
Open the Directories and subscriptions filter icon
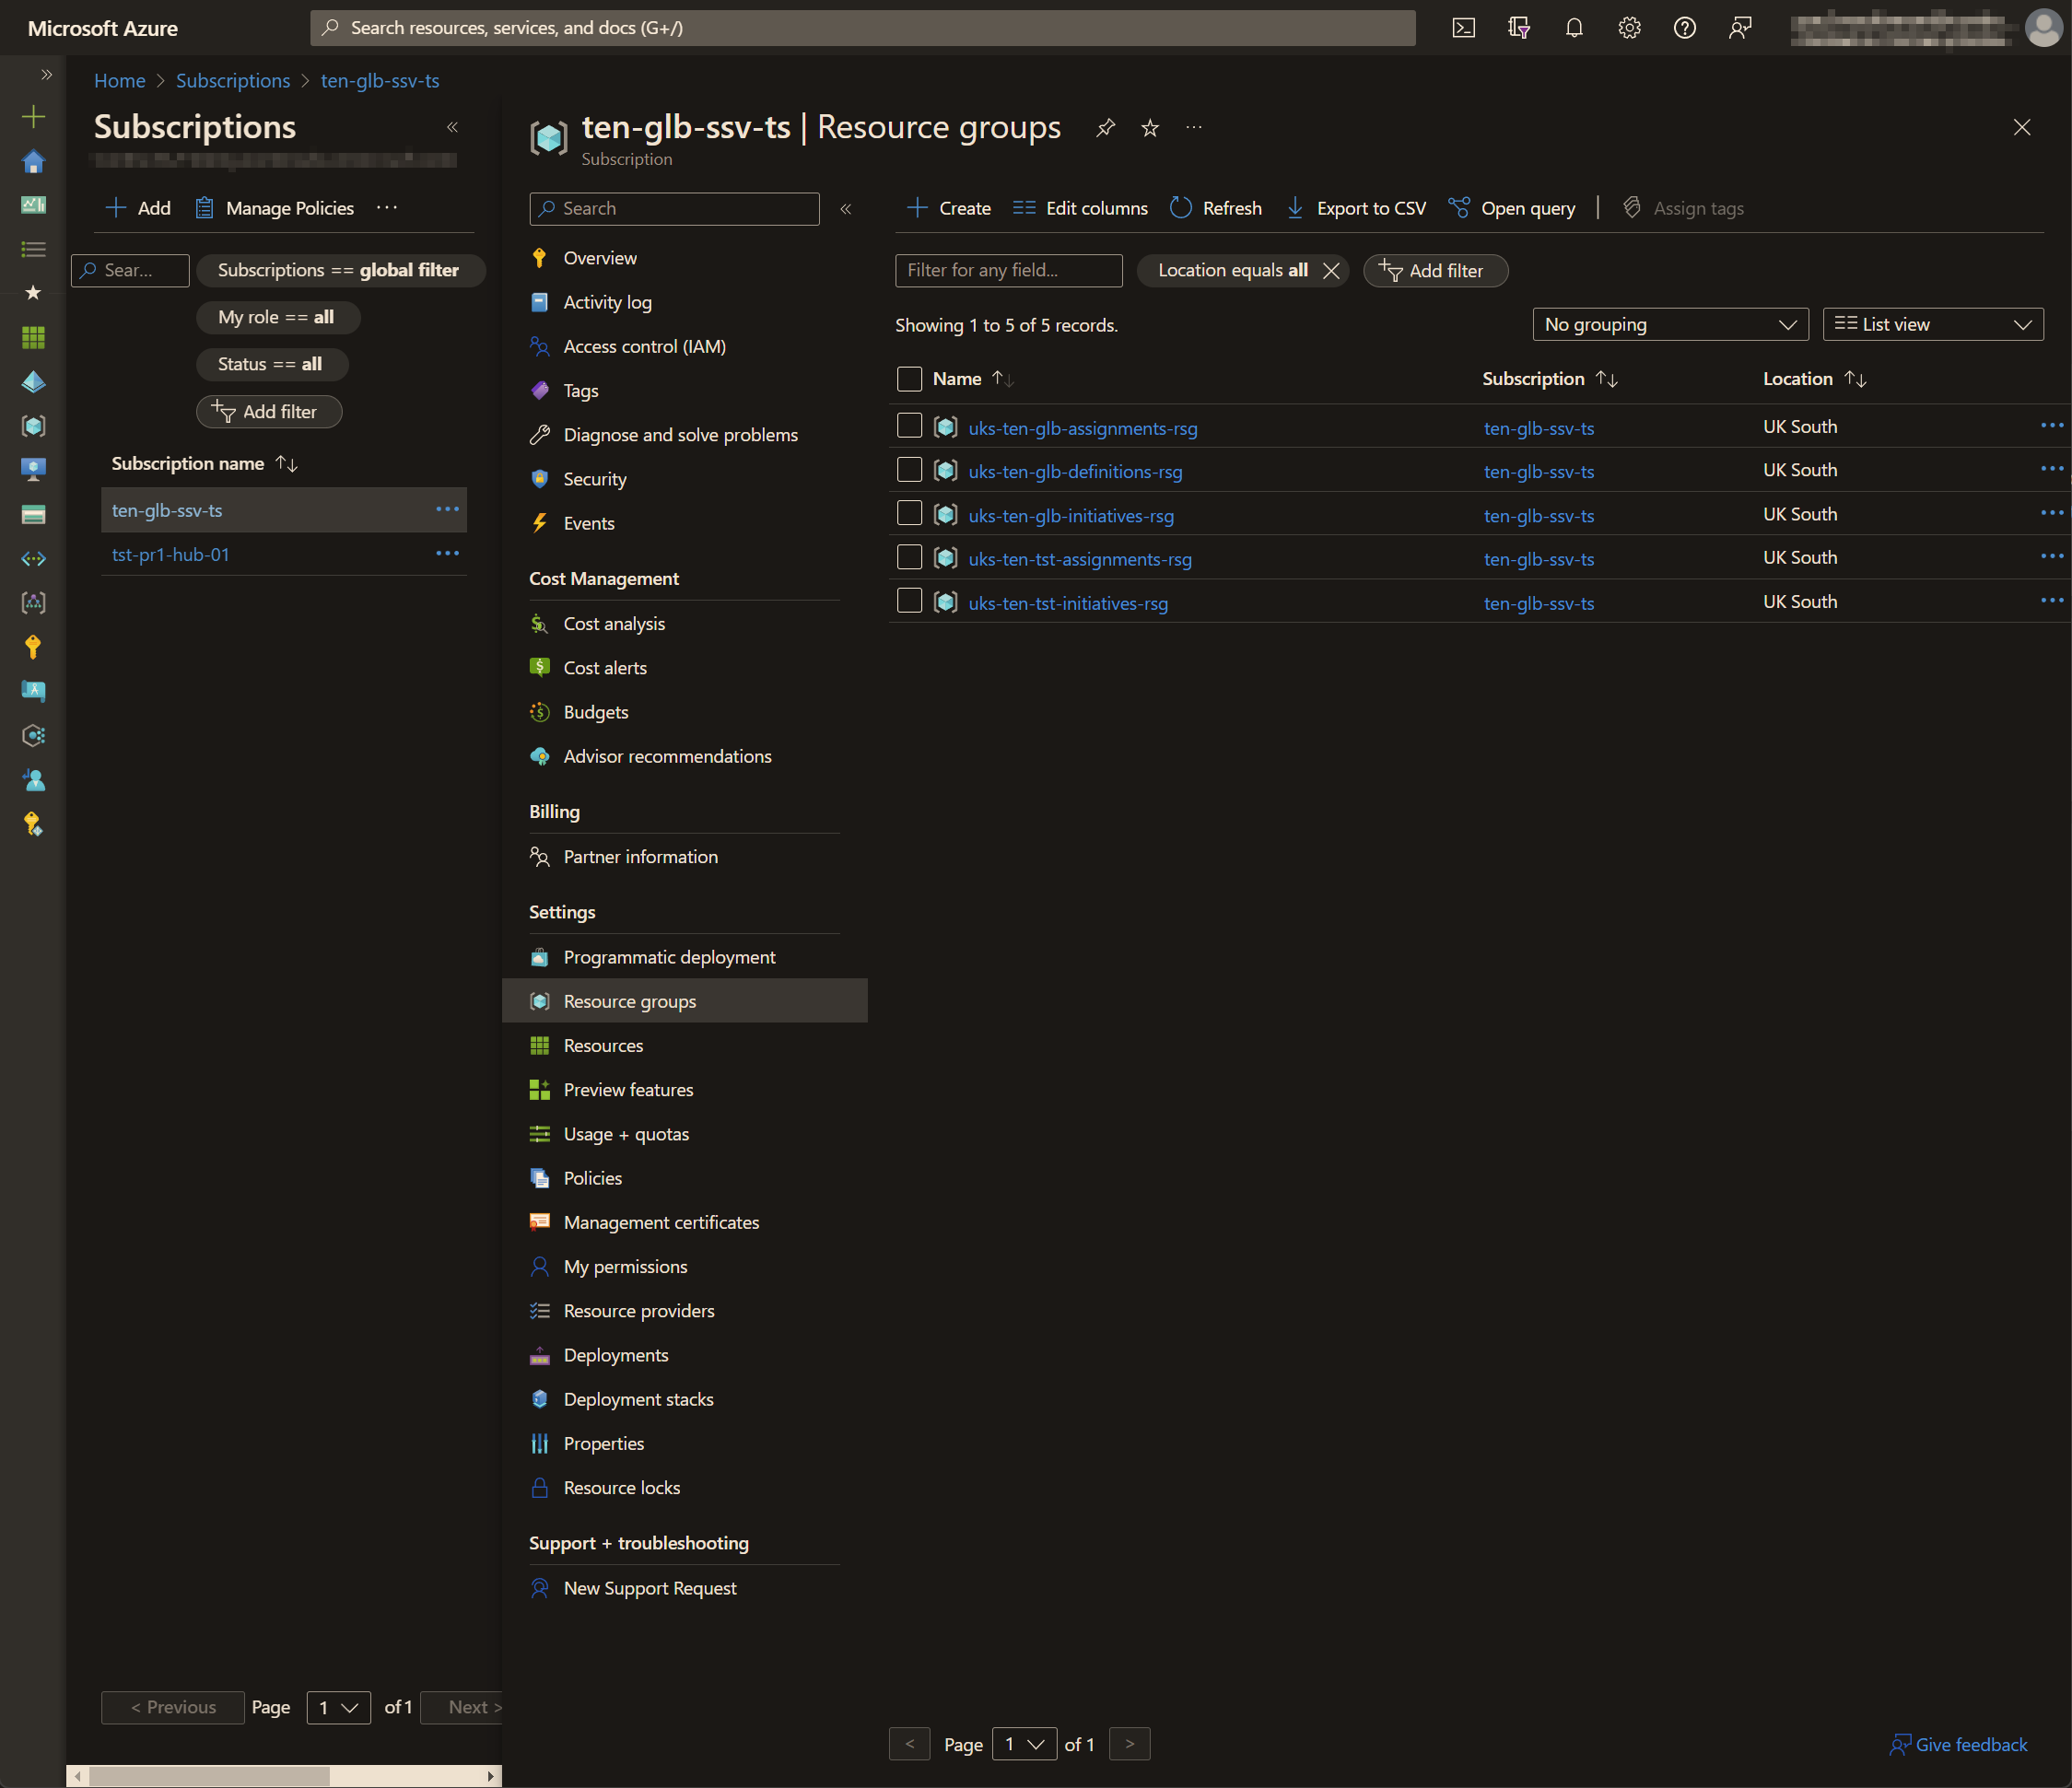pos(1519,28)
